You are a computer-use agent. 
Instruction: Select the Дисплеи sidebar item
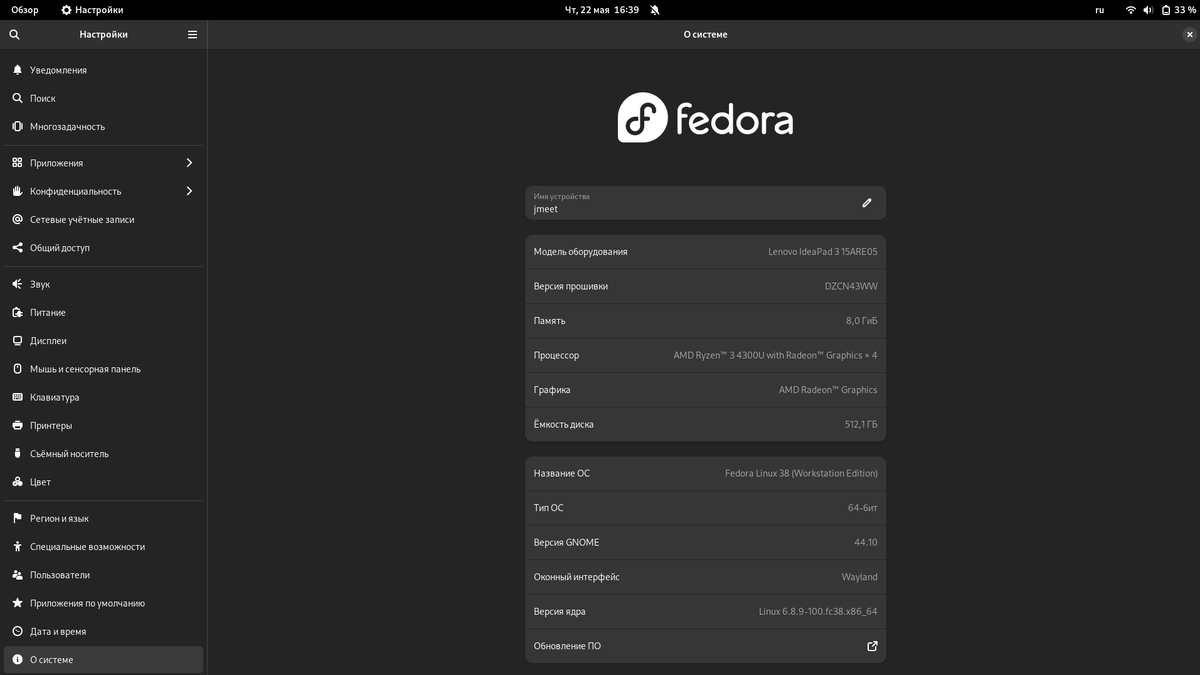[x=104, y=340]
